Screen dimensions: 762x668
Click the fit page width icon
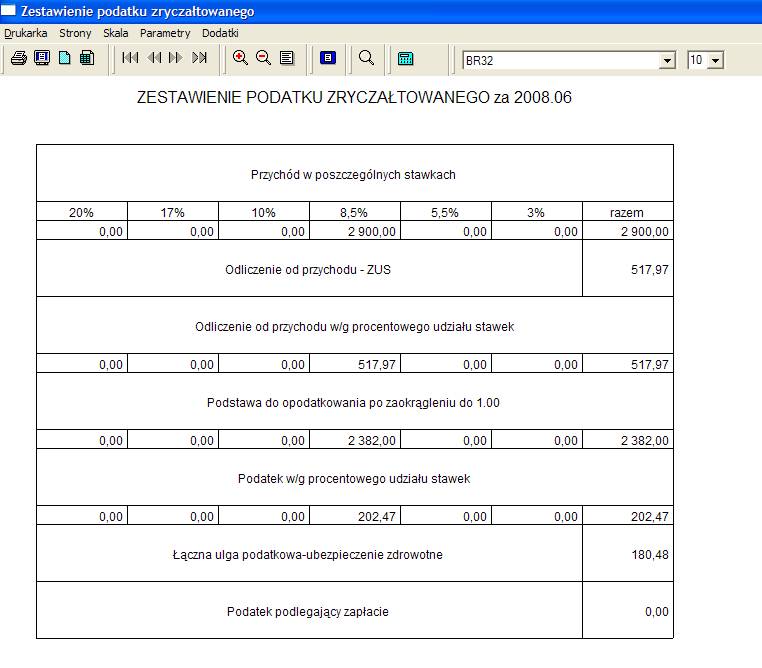click(287, 58)
